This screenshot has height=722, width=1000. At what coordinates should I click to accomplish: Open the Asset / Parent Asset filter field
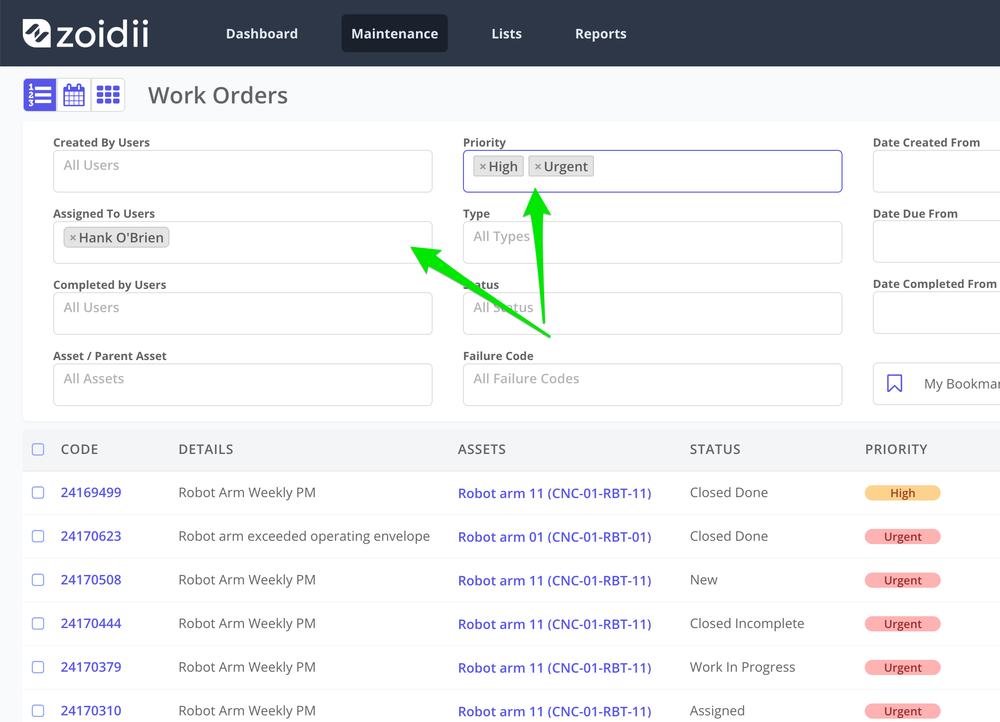pyautogui.click(x=242, y=385)
